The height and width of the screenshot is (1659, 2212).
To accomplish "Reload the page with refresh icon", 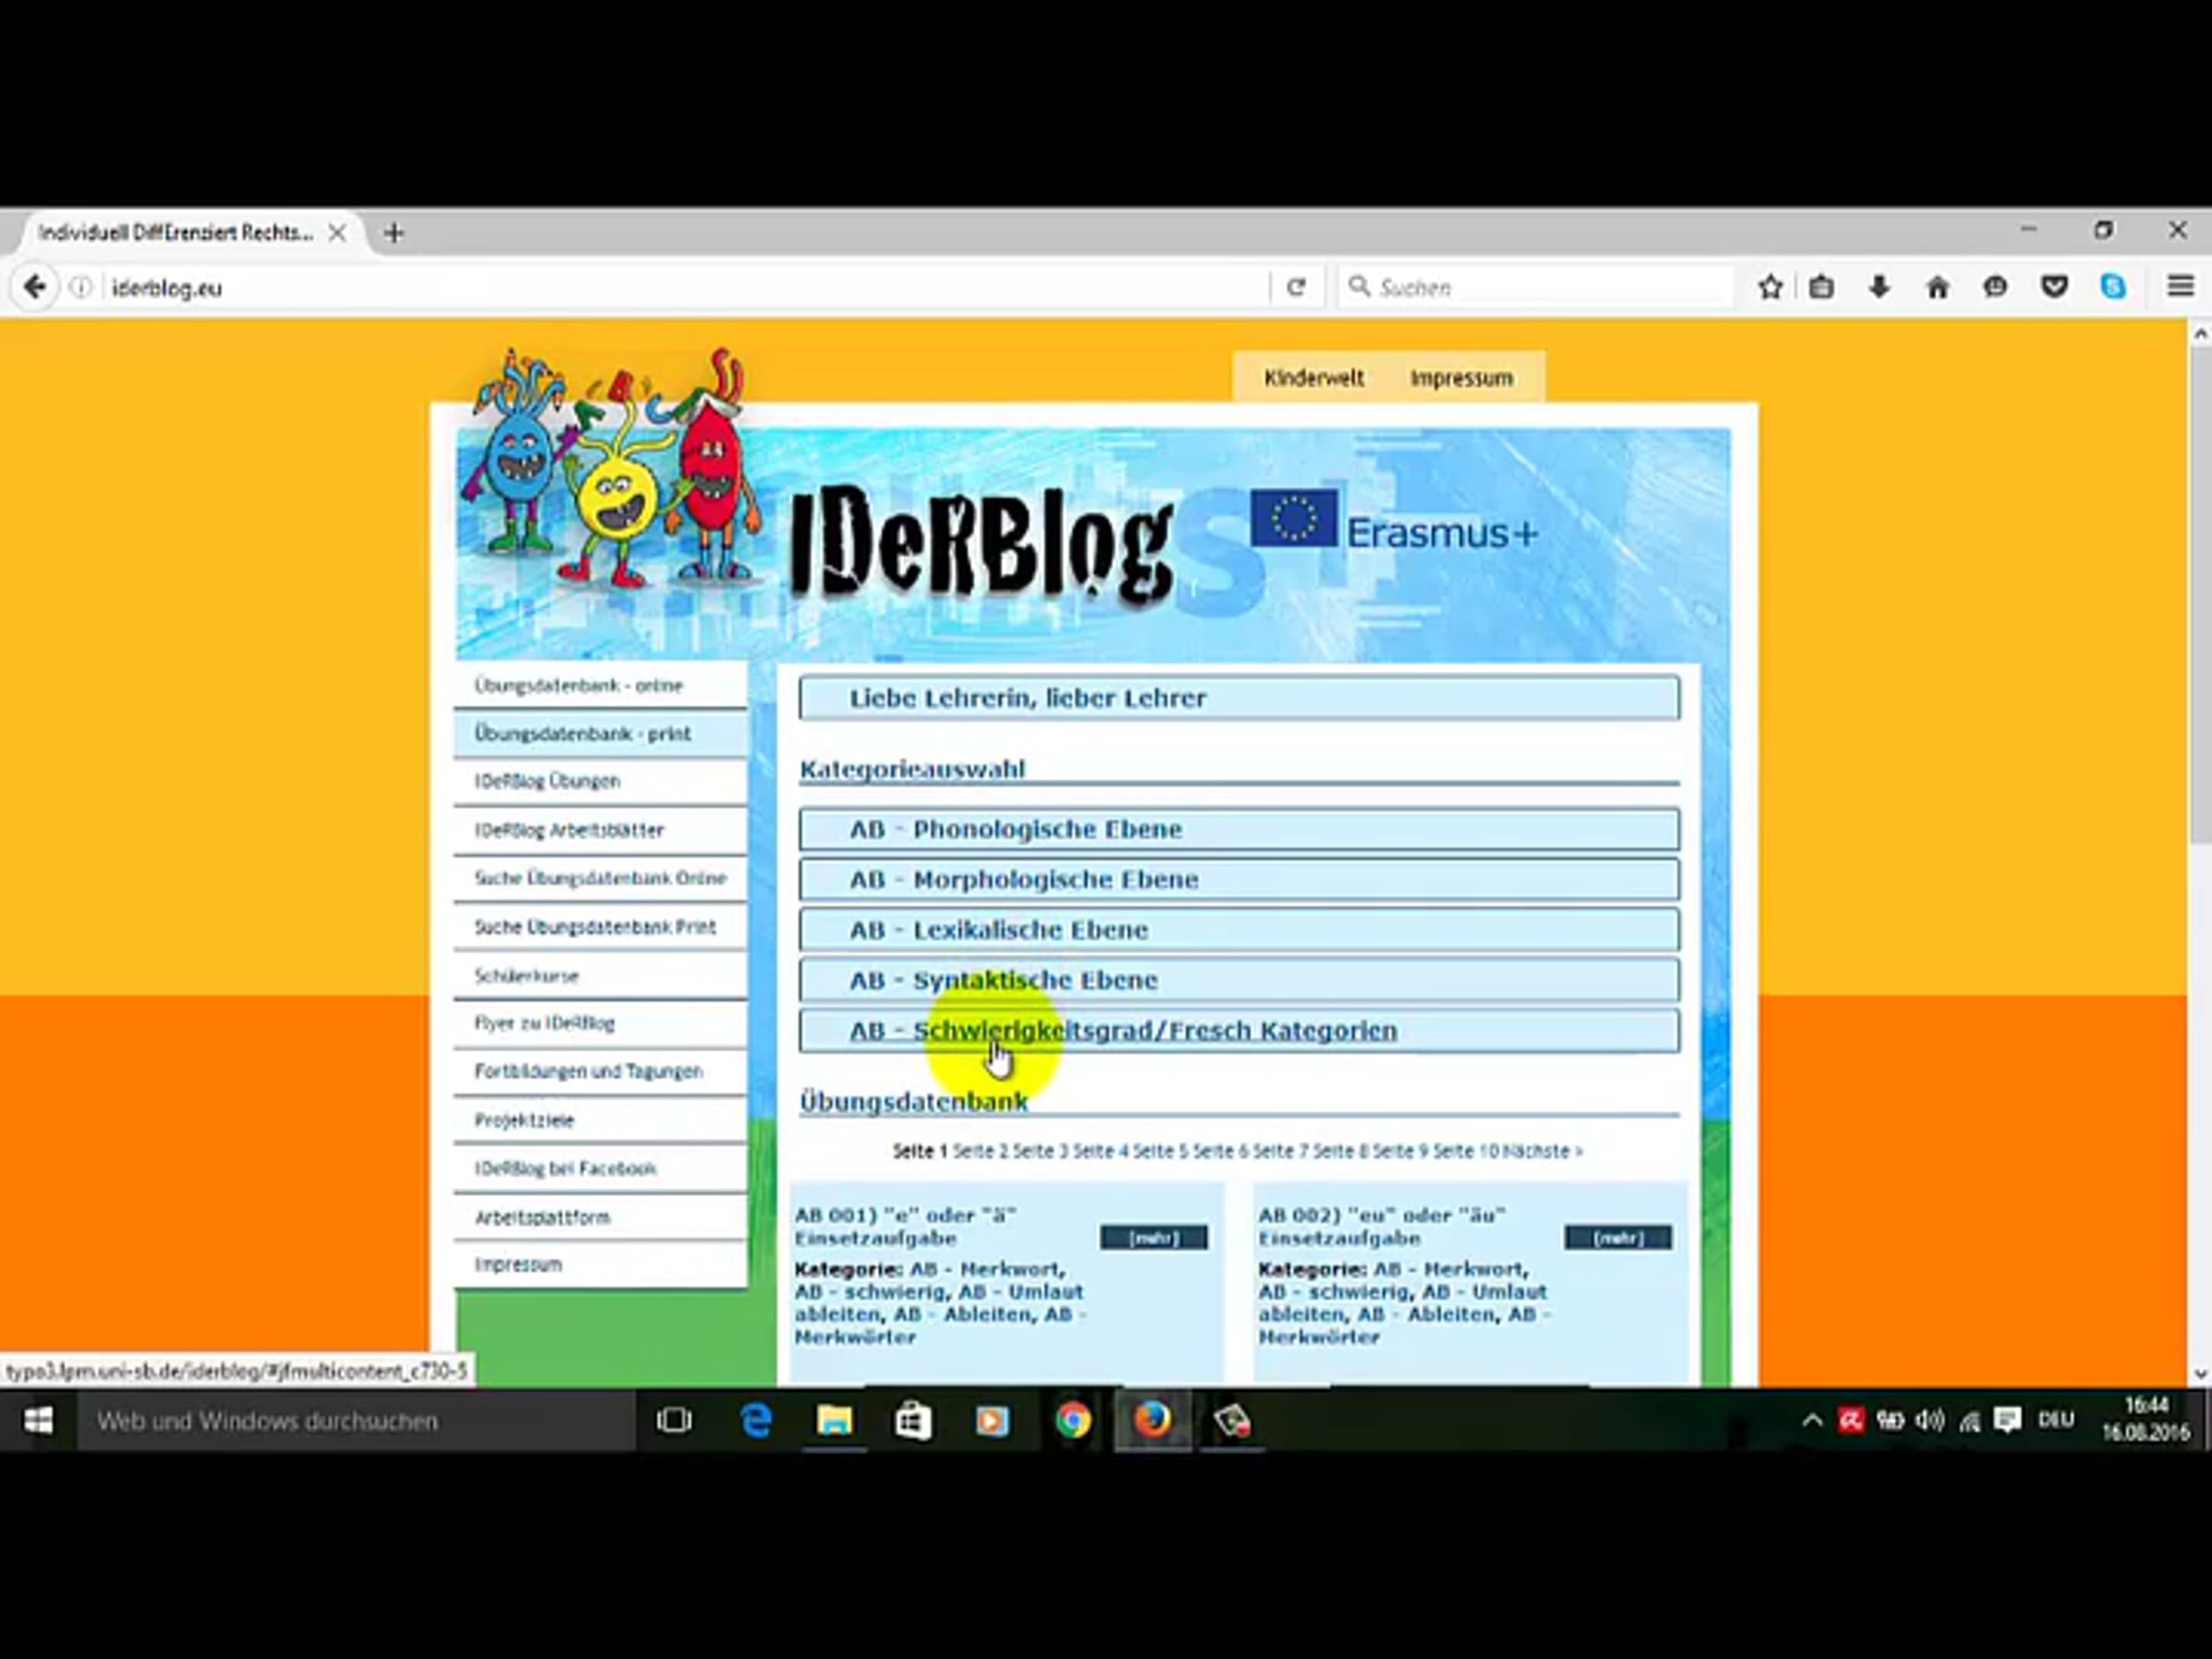I will pos(1296,288).
